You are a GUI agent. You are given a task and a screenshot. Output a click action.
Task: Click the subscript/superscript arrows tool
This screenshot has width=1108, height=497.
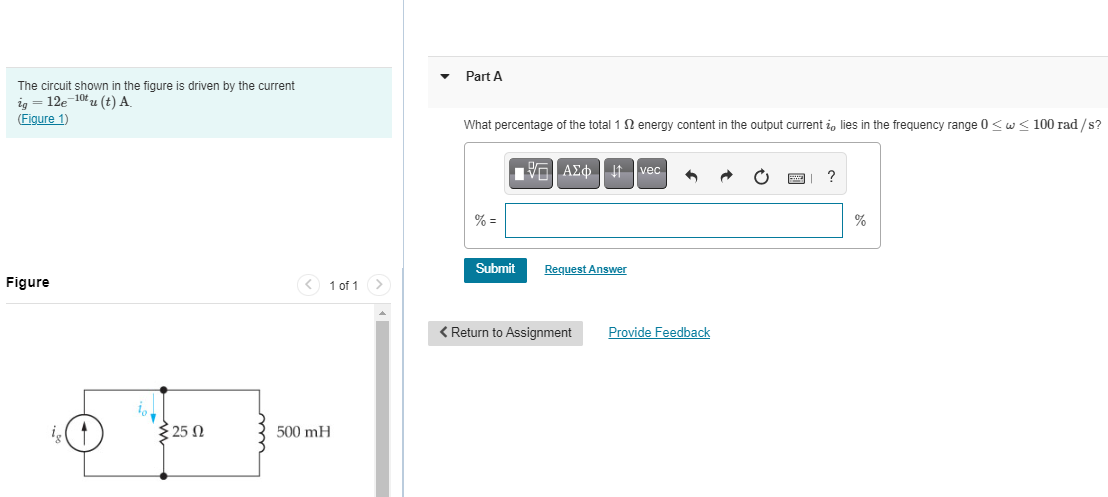[619, 174]
